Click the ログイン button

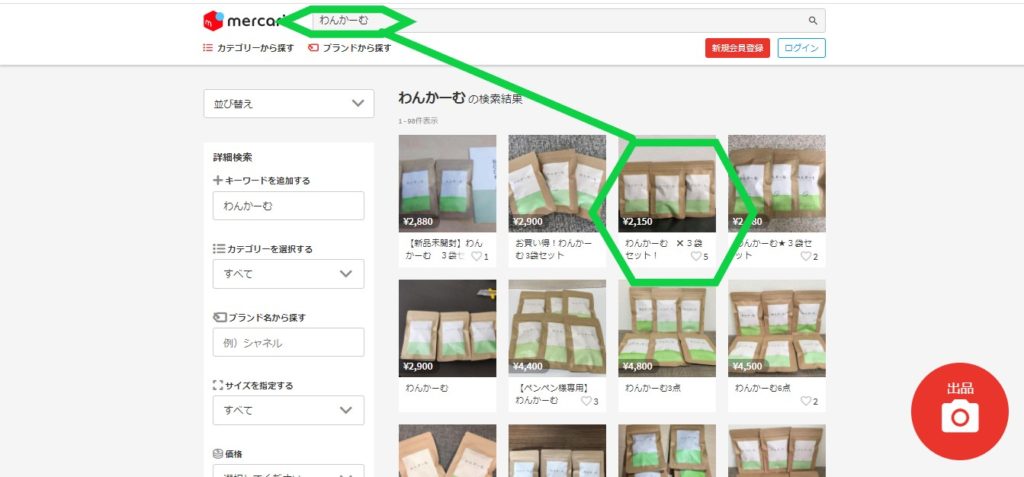pos(801,48)
